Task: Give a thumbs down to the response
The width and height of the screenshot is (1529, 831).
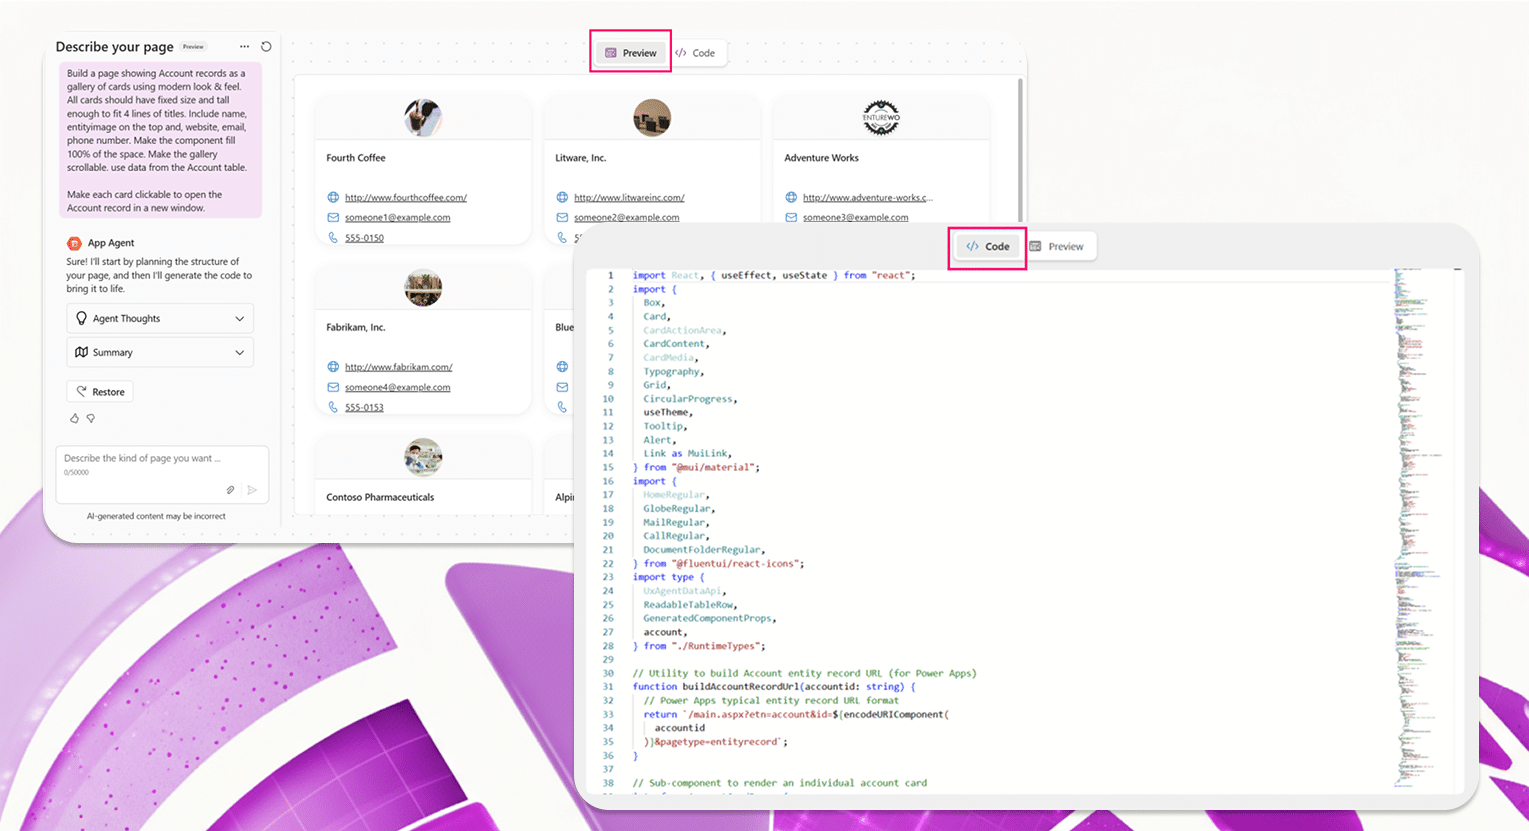Action: pyautogui.click(x=91, y=418)
